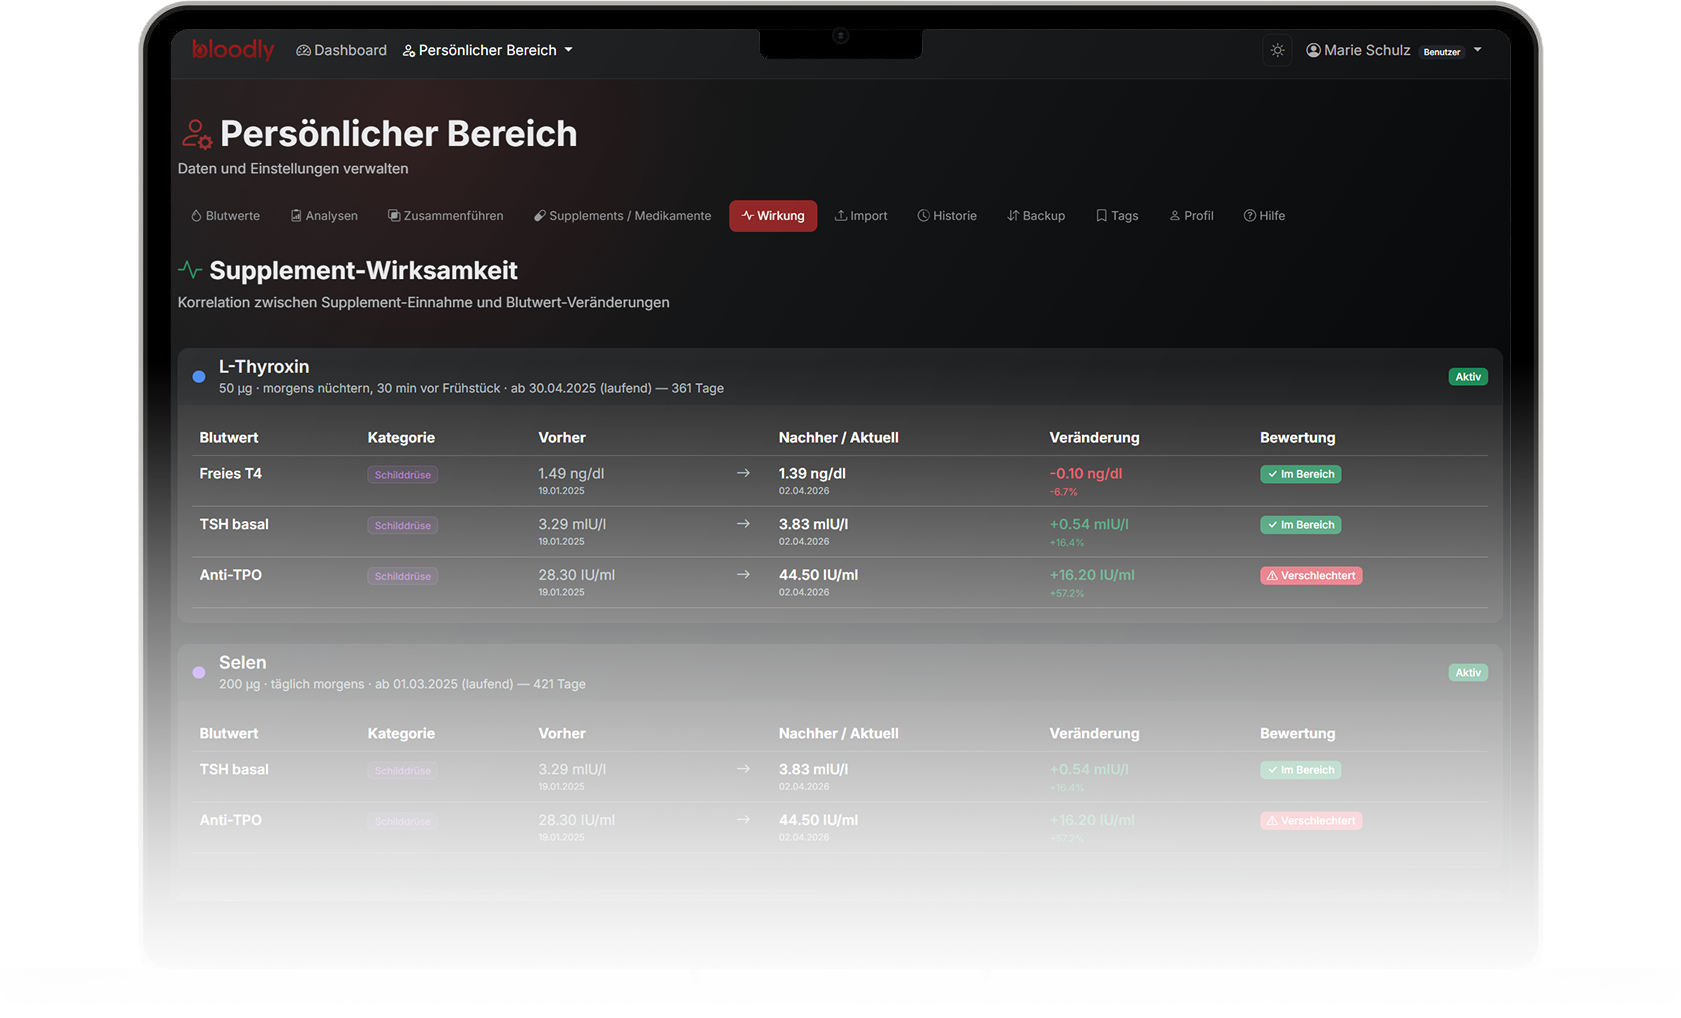Click the active Wirkung tab
1681x1018 pixels.
[773, 216]
